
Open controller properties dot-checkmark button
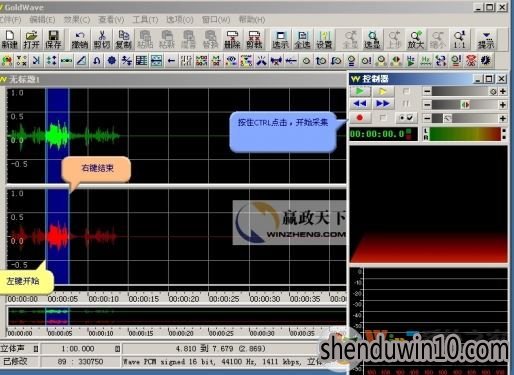pyautogui.click(x=406, y=118)
